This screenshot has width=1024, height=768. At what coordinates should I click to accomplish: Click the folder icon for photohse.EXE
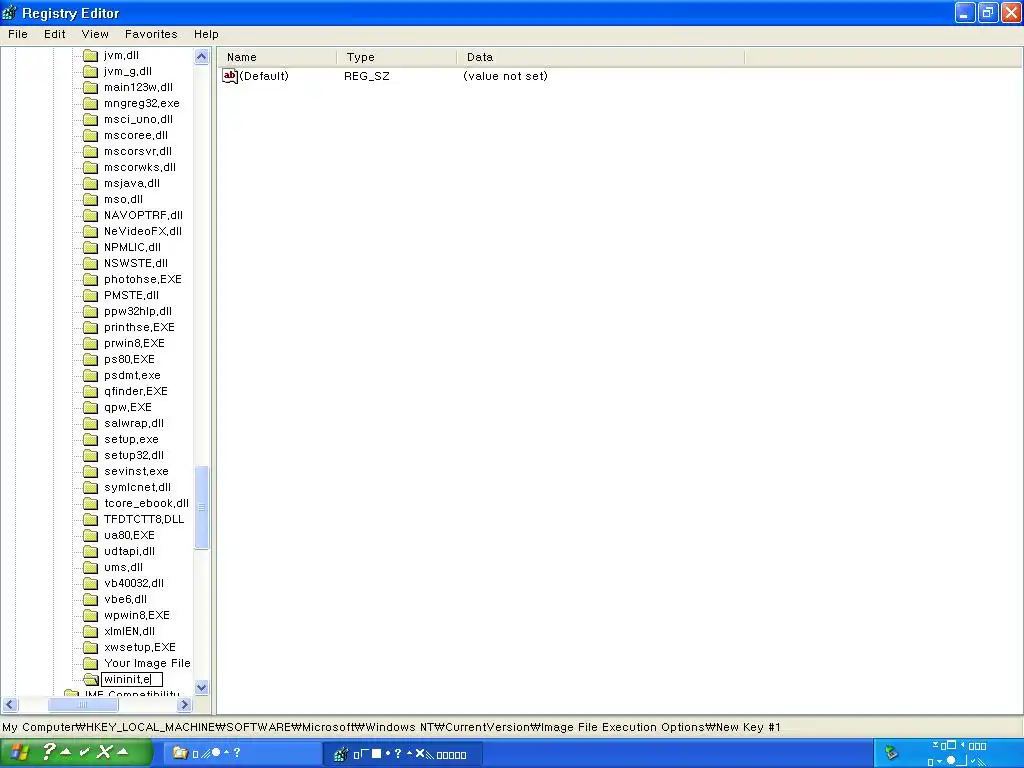coord(91,280)
